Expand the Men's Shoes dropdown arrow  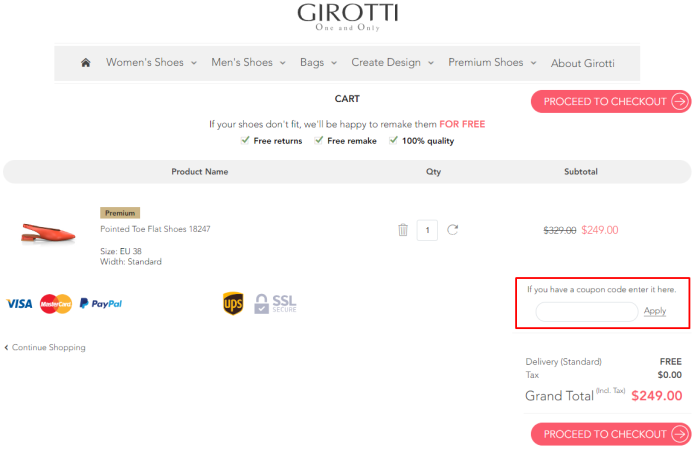[283, 63]
